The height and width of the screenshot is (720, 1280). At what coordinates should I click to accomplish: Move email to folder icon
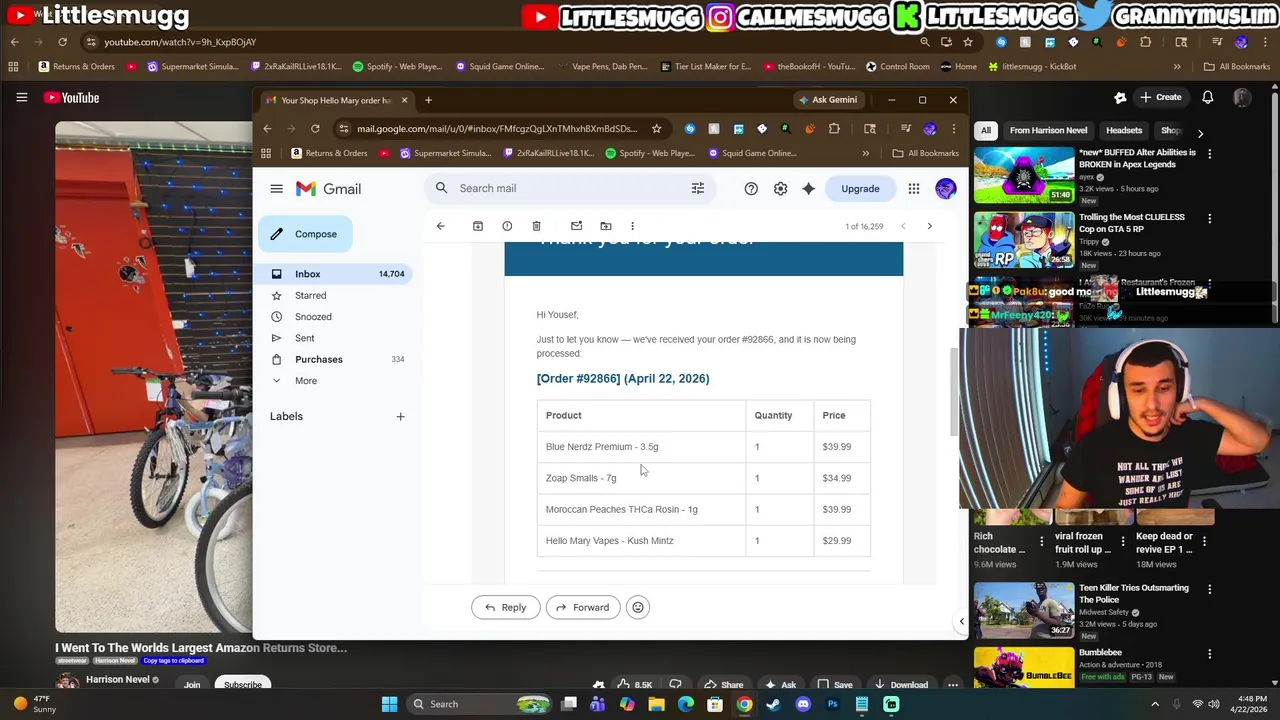[x=605, y=226]
